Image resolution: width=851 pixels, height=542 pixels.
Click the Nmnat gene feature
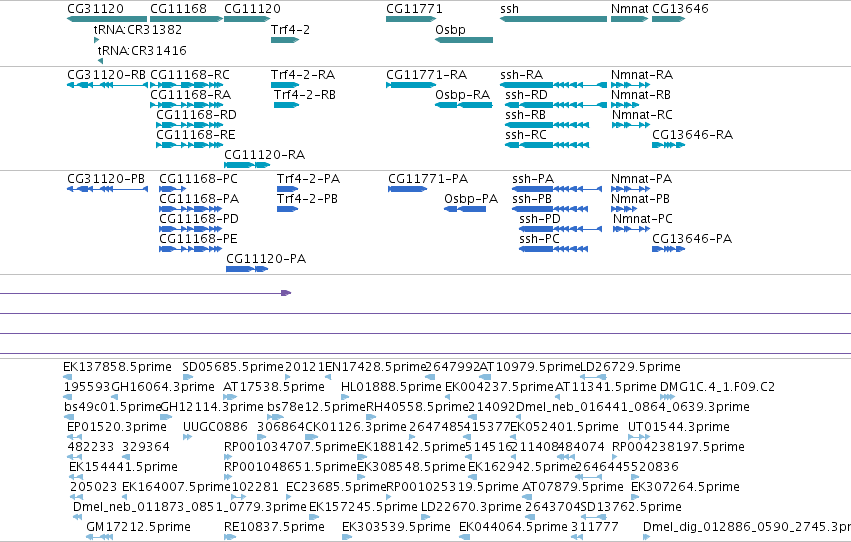coord(630,19)
